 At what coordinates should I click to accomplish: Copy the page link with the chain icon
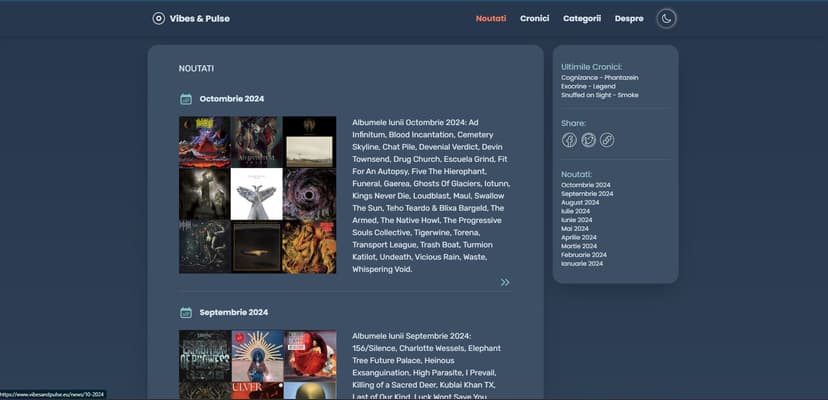[x=607, y=140]
